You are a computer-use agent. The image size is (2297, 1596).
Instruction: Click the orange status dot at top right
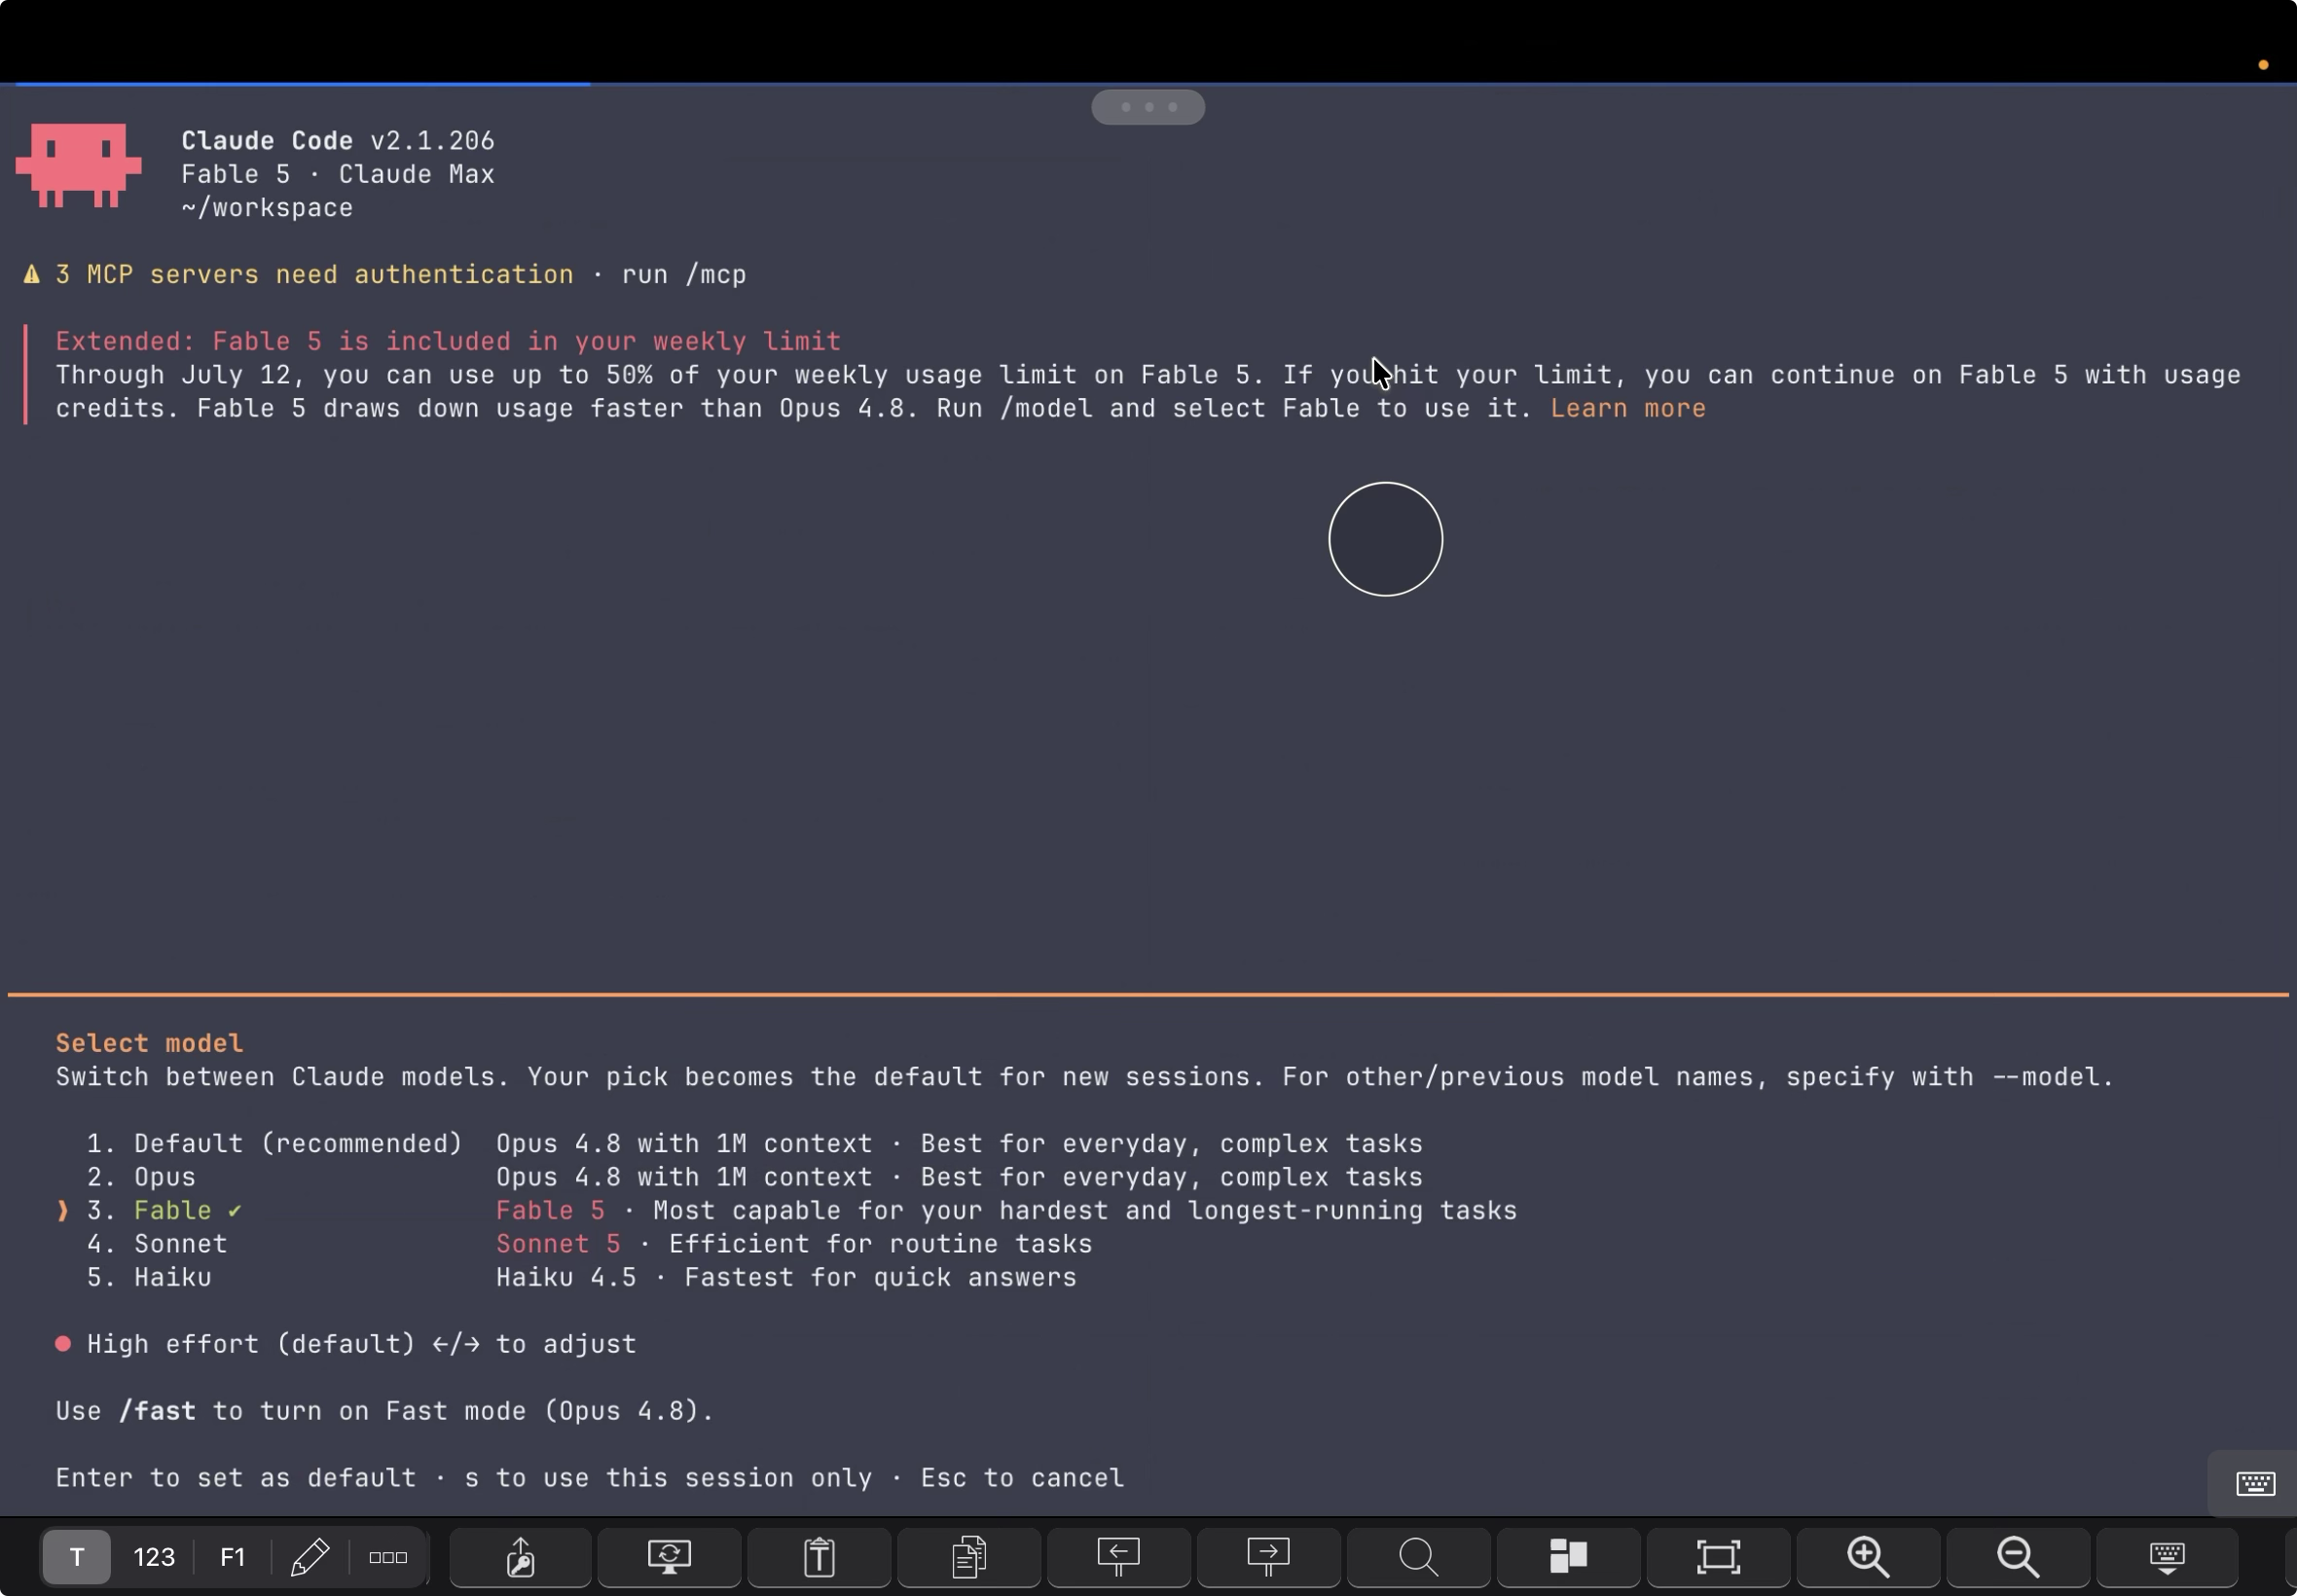[2263, 65]
